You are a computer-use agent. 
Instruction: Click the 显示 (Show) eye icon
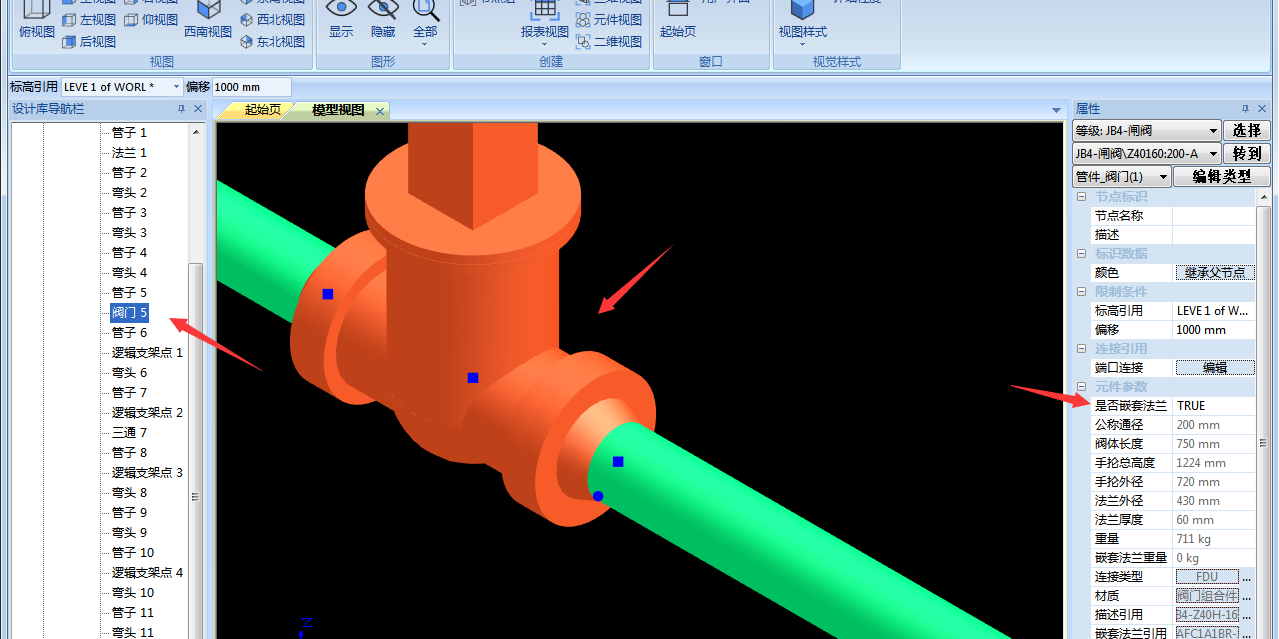[x=341, y=10]
